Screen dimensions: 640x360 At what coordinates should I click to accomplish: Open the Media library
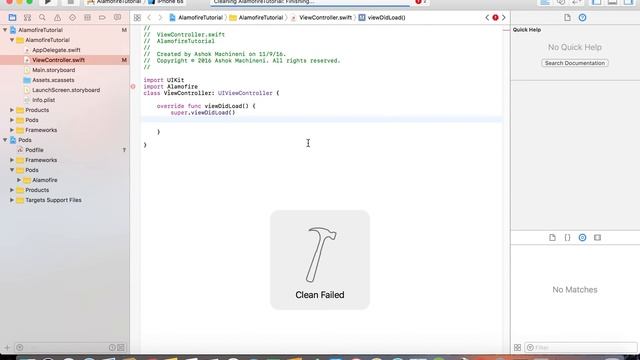(598, 238)
